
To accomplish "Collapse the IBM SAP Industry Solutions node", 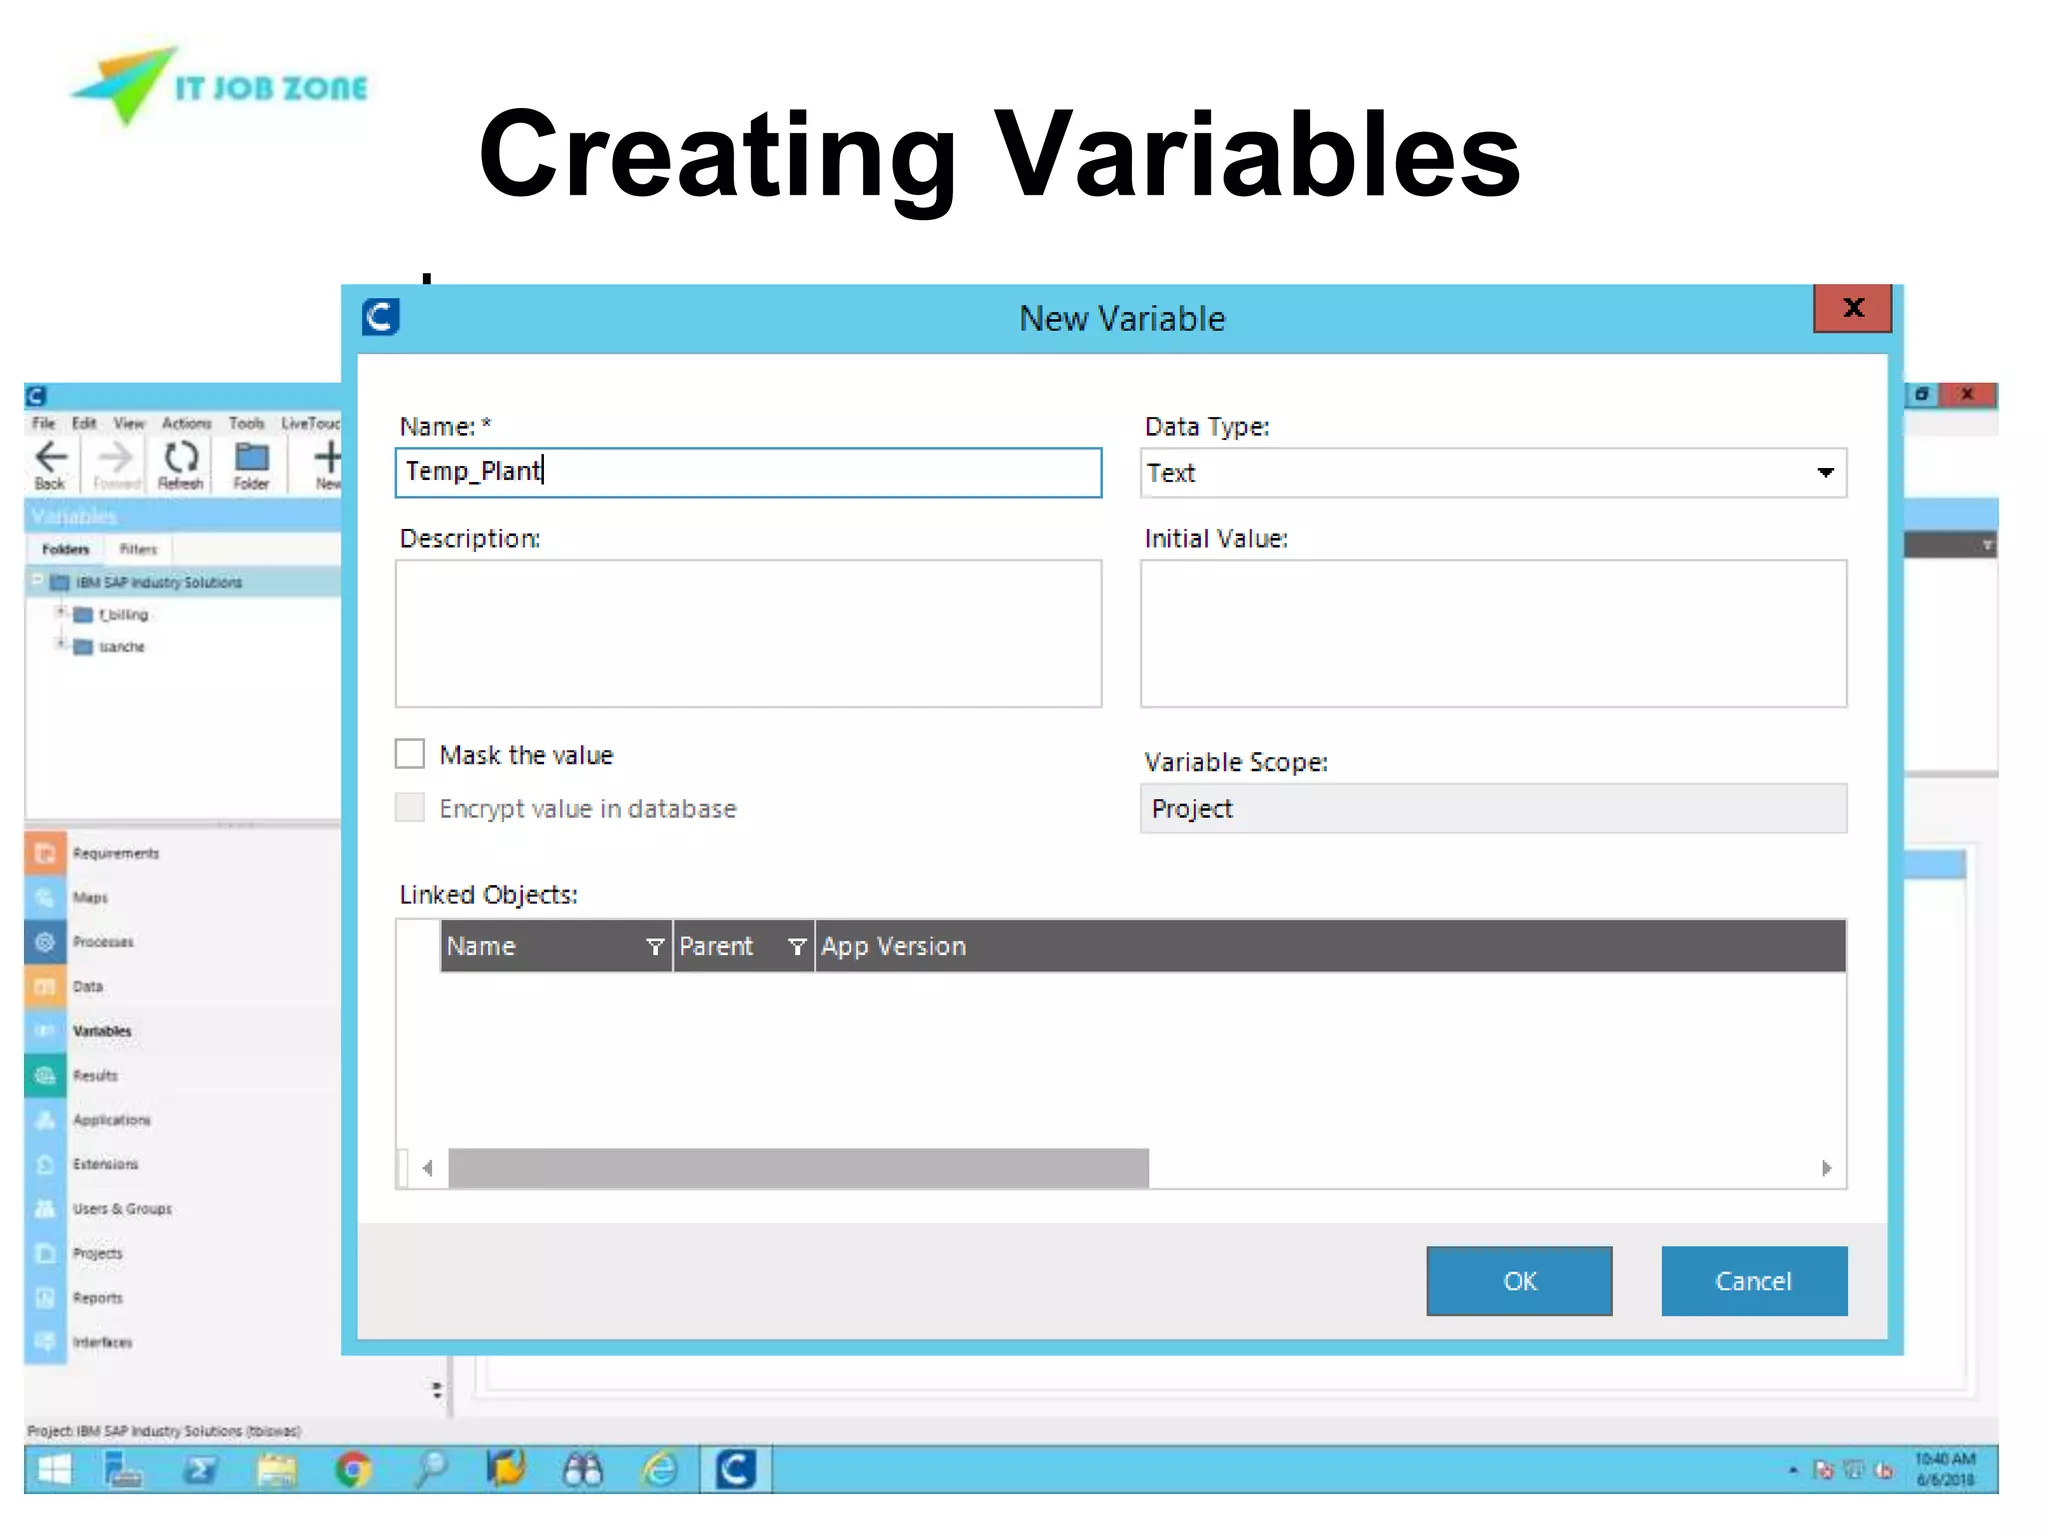I will (38, 579).
